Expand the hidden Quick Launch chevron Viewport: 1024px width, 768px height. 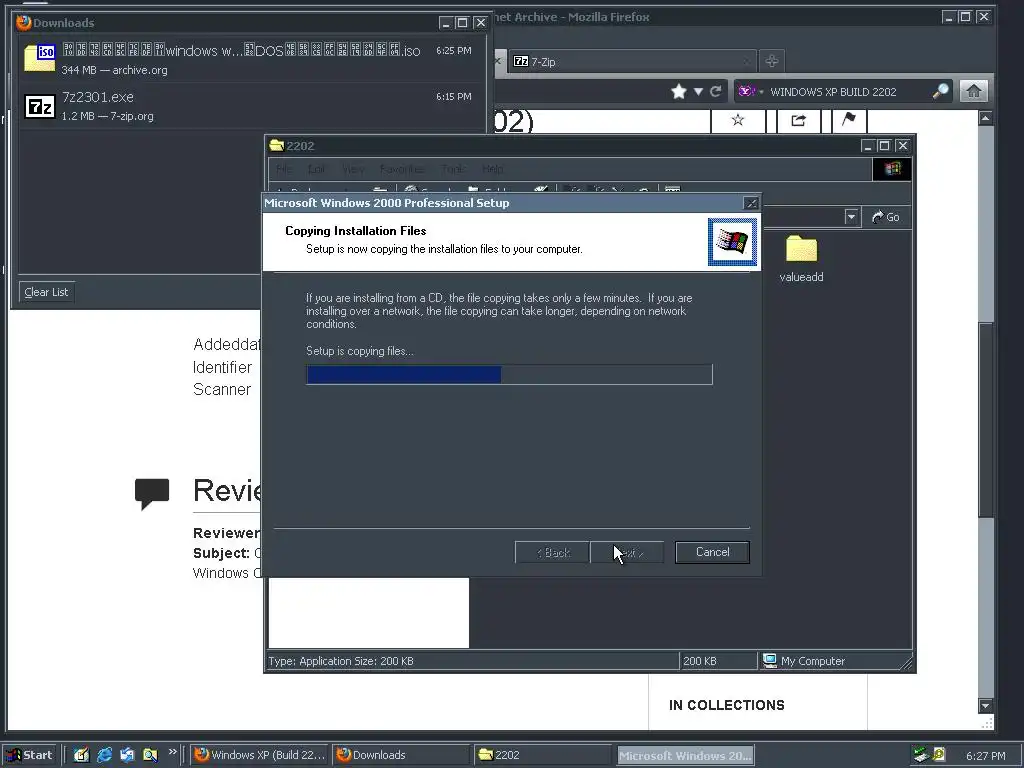point(172,752)
